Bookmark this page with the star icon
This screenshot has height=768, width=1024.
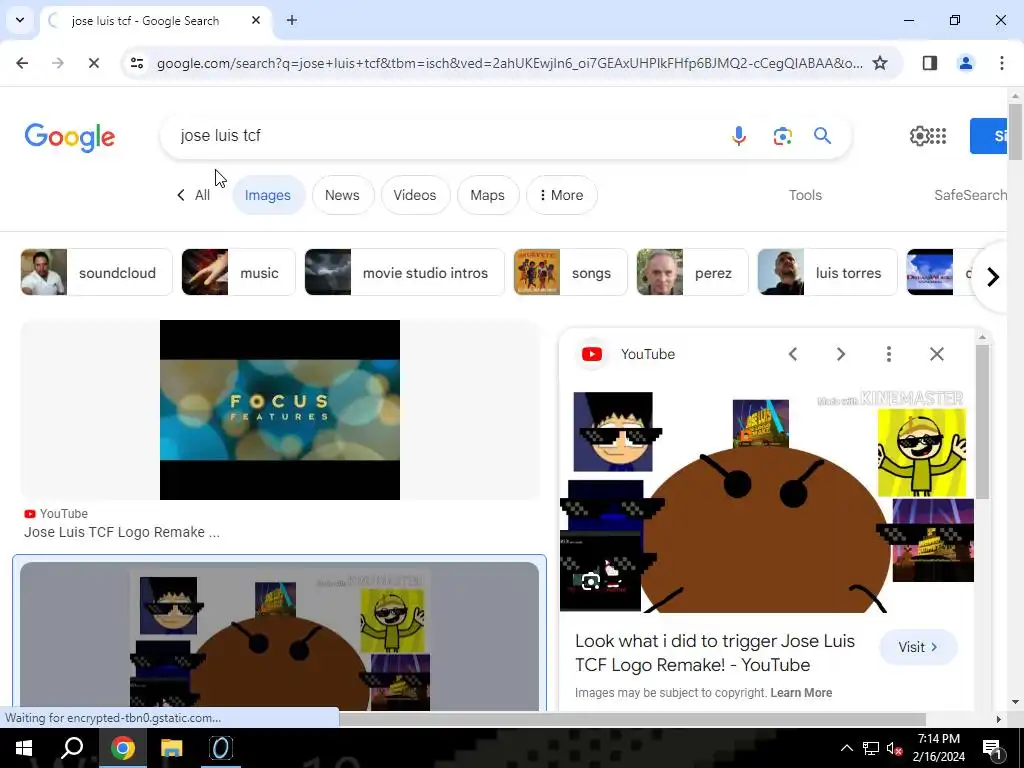tap(880, 63)
